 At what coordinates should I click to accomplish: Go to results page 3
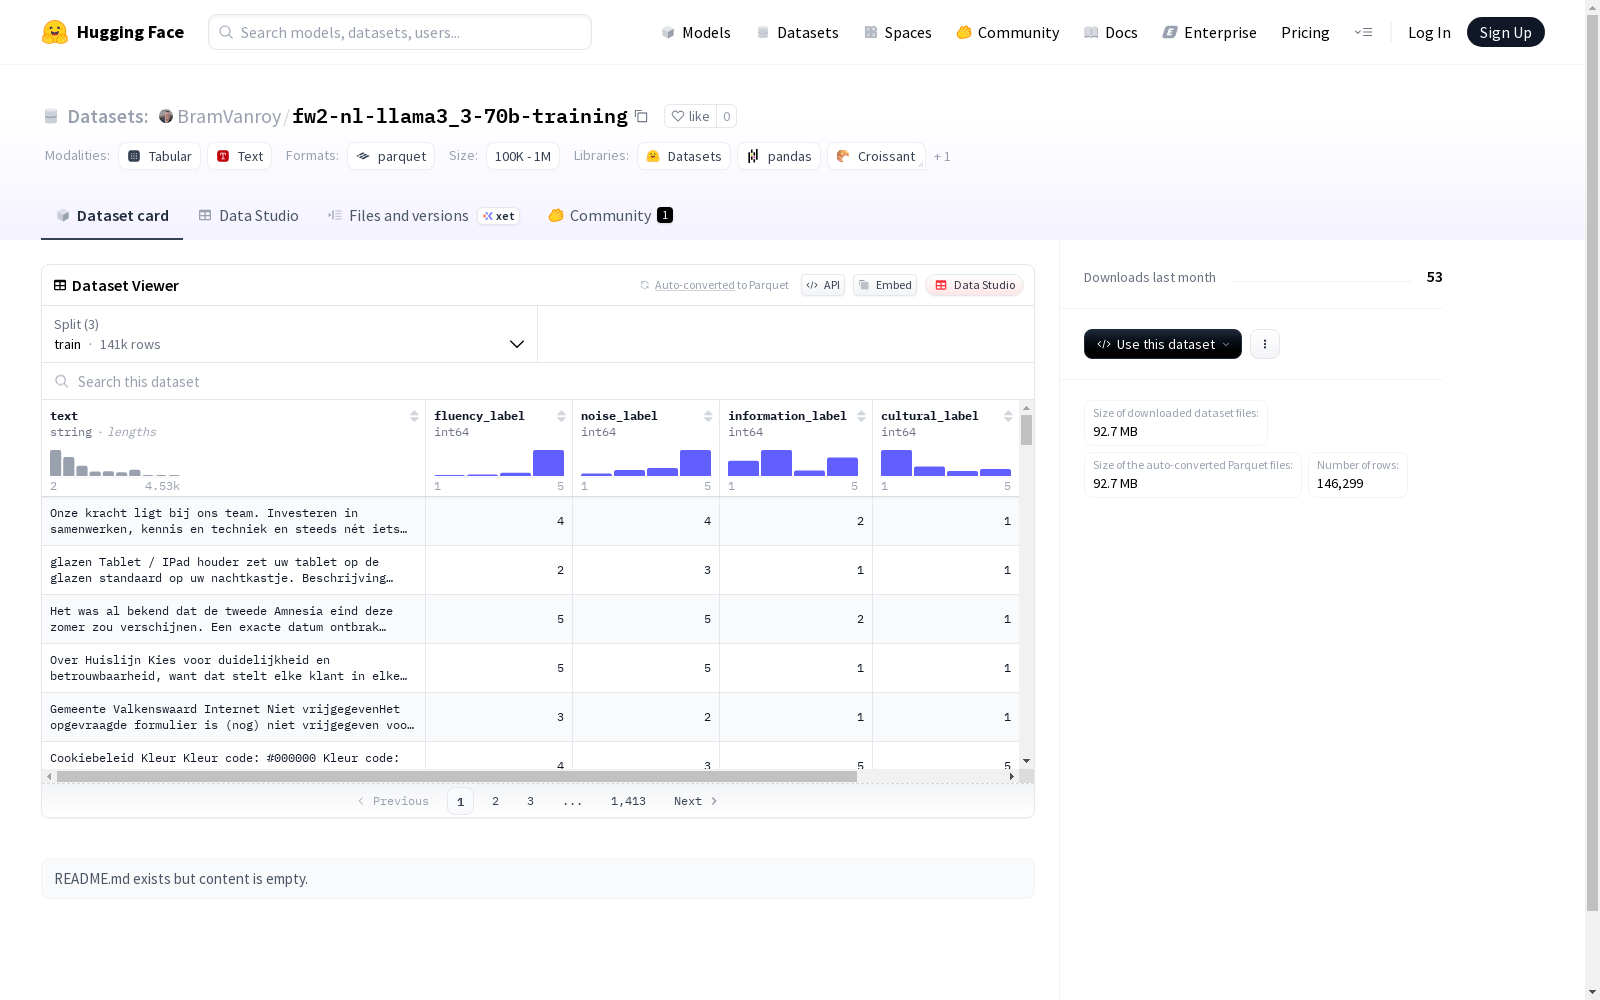[x=530, y=801]
